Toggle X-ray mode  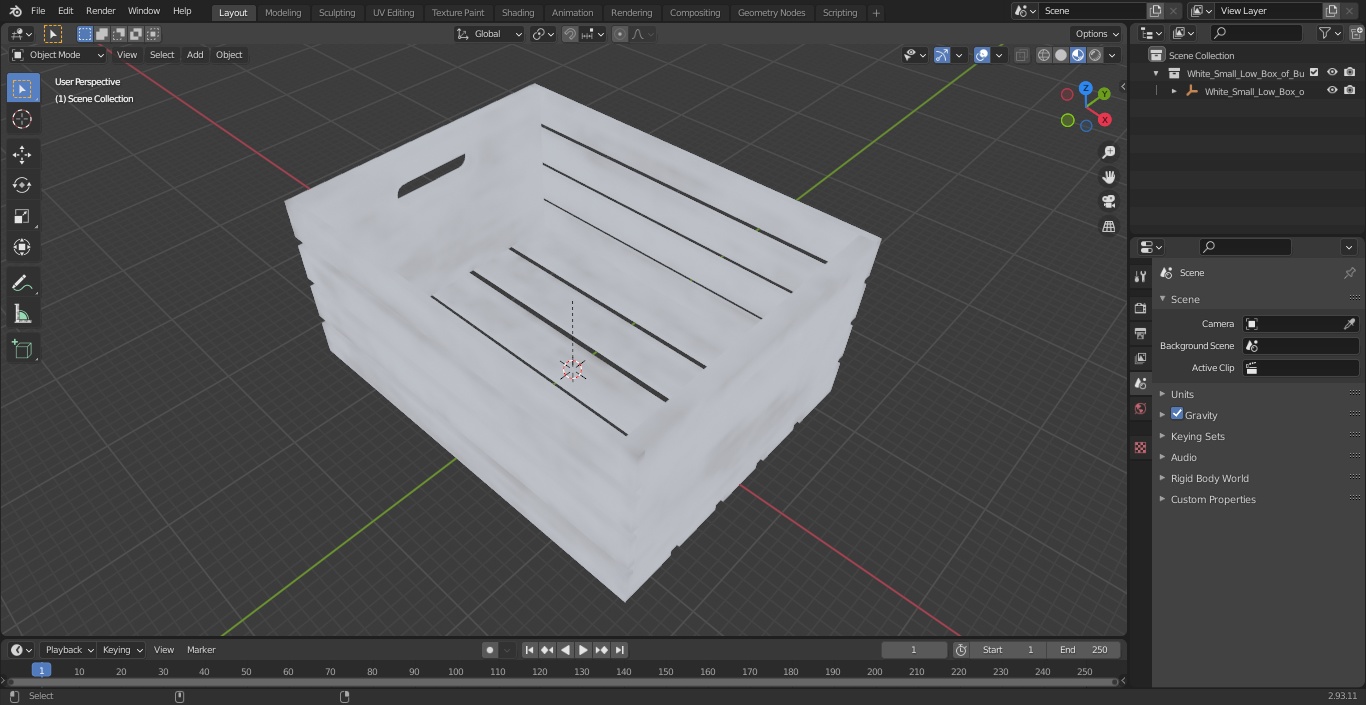tap(1021, 55)
